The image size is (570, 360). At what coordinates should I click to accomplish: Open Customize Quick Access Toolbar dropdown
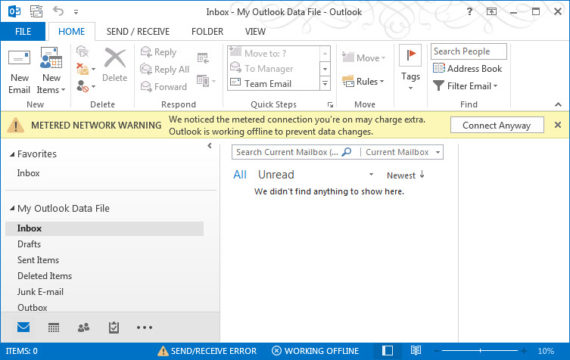(x=76, y=12)
